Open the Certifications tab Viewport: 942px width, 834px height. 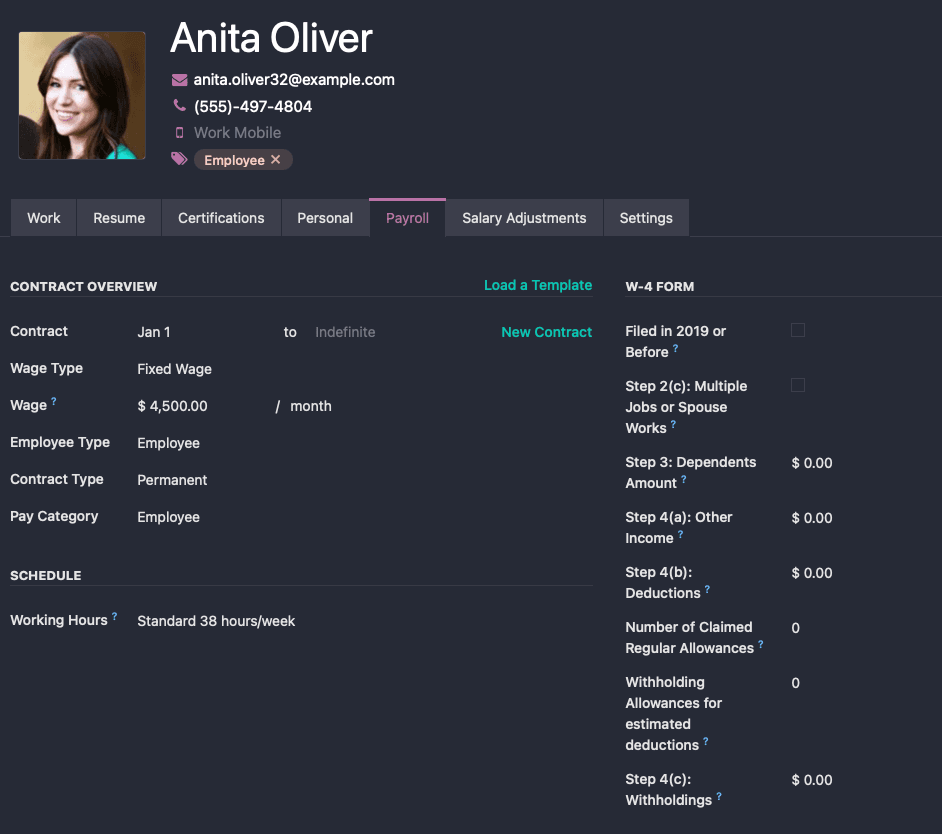pyautogui.click(x=221, y=218)
